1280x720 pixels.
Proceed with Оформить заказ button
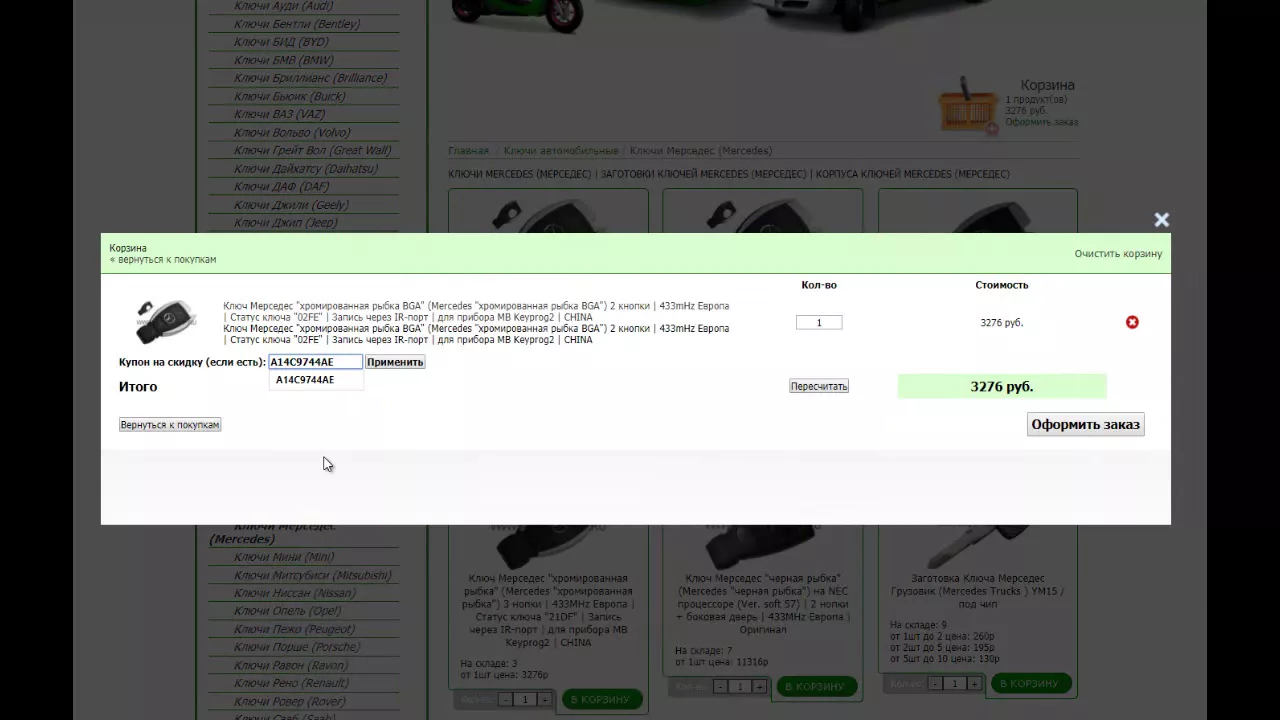1086,424
